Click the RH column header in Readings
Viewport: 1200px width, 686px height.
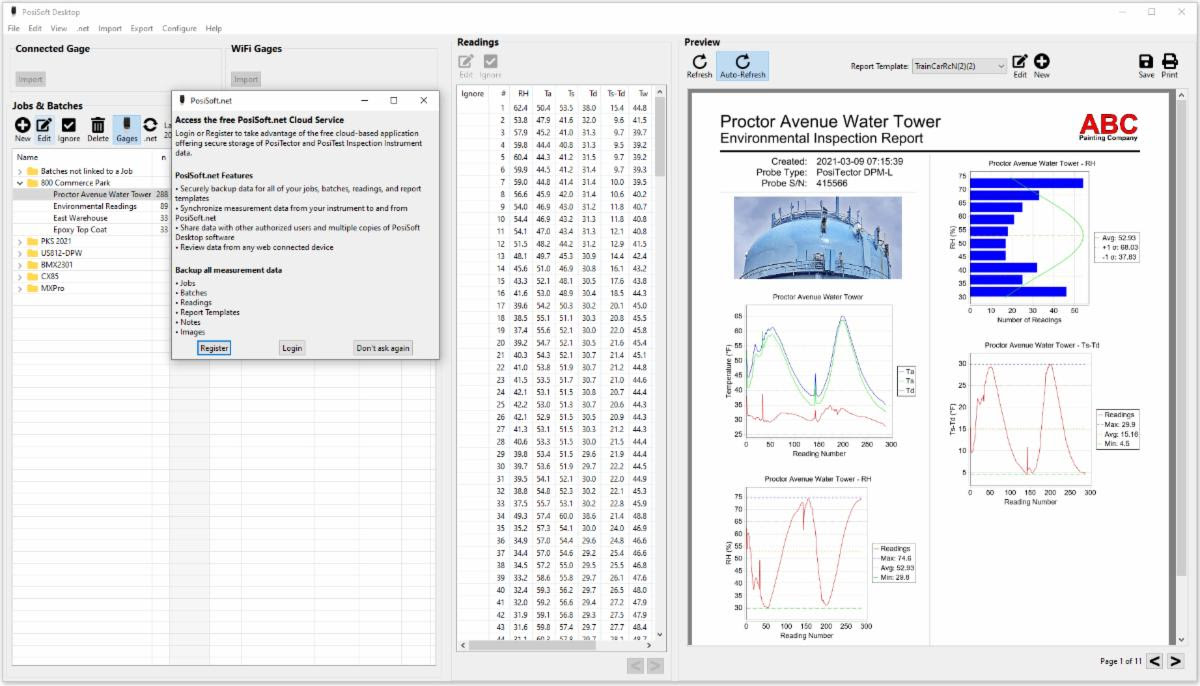[523, 93]
